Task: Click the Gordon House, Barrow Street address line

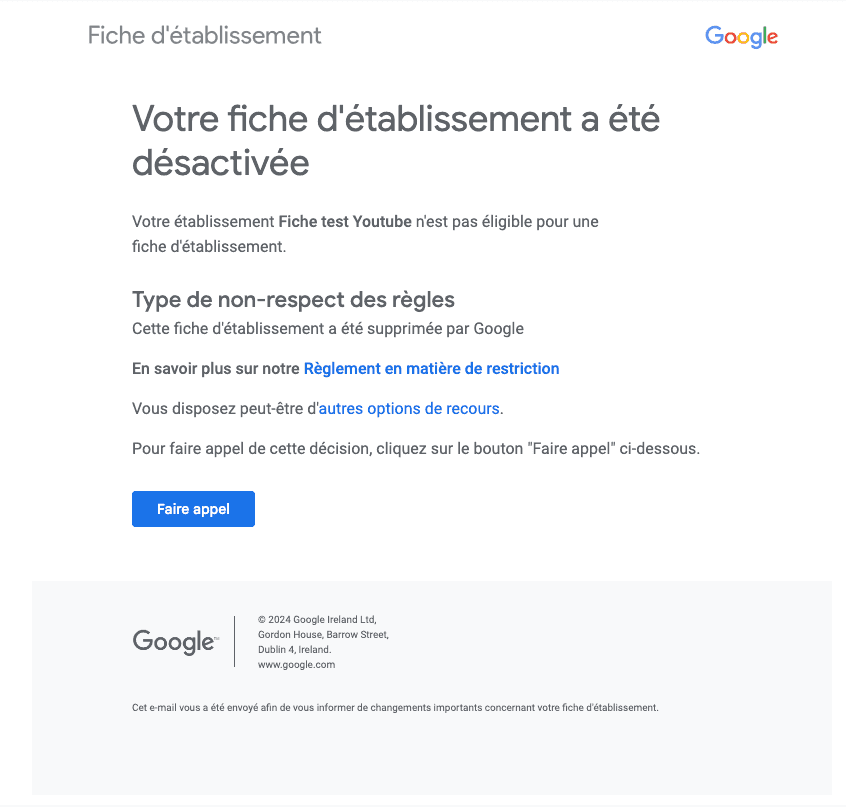Action: (323, 634)
